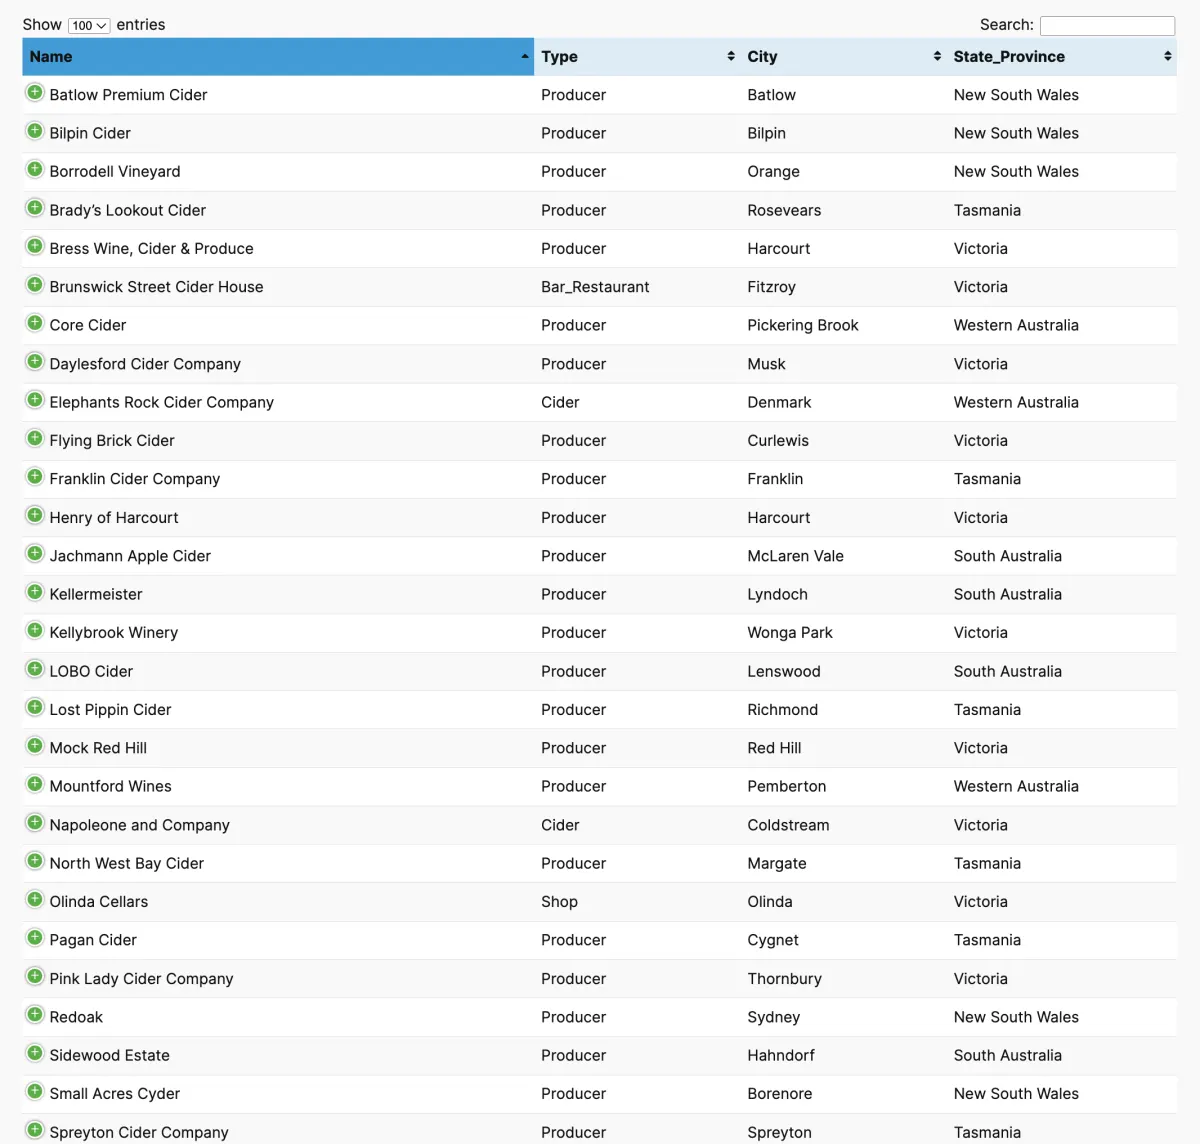Click plus icon next to Brunswick Street Cider House

coord(35,285)
